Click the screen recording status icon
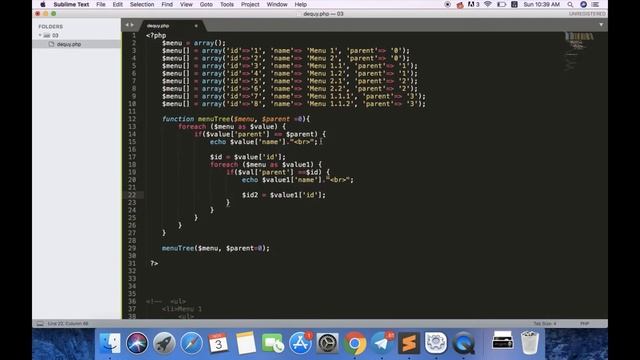The height and width of the screenshot is (360, 640). [x=447, y=4]
